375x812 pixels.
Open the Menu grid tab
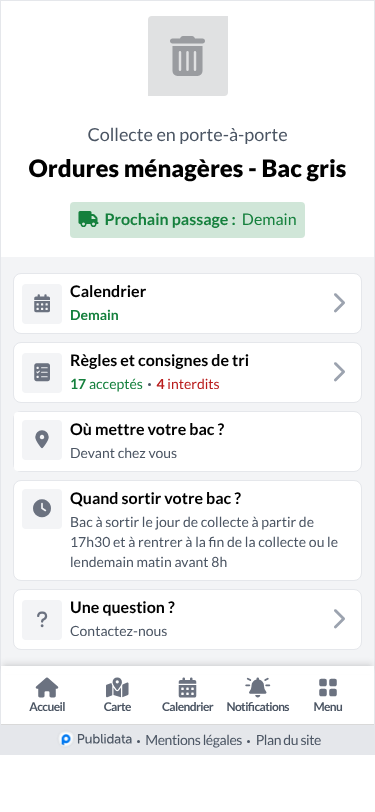click(328, 695)
